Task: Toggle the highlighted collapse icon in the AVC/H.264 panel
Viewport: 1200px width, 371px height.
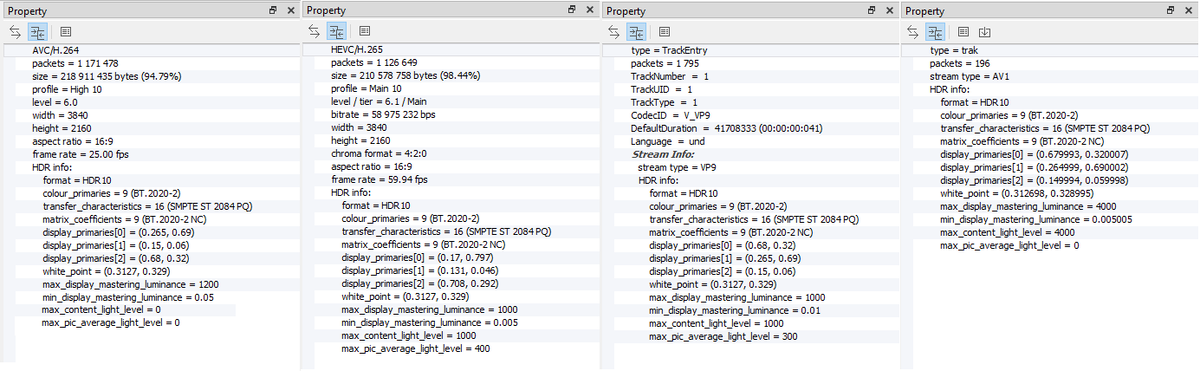Action: (38, 31)
